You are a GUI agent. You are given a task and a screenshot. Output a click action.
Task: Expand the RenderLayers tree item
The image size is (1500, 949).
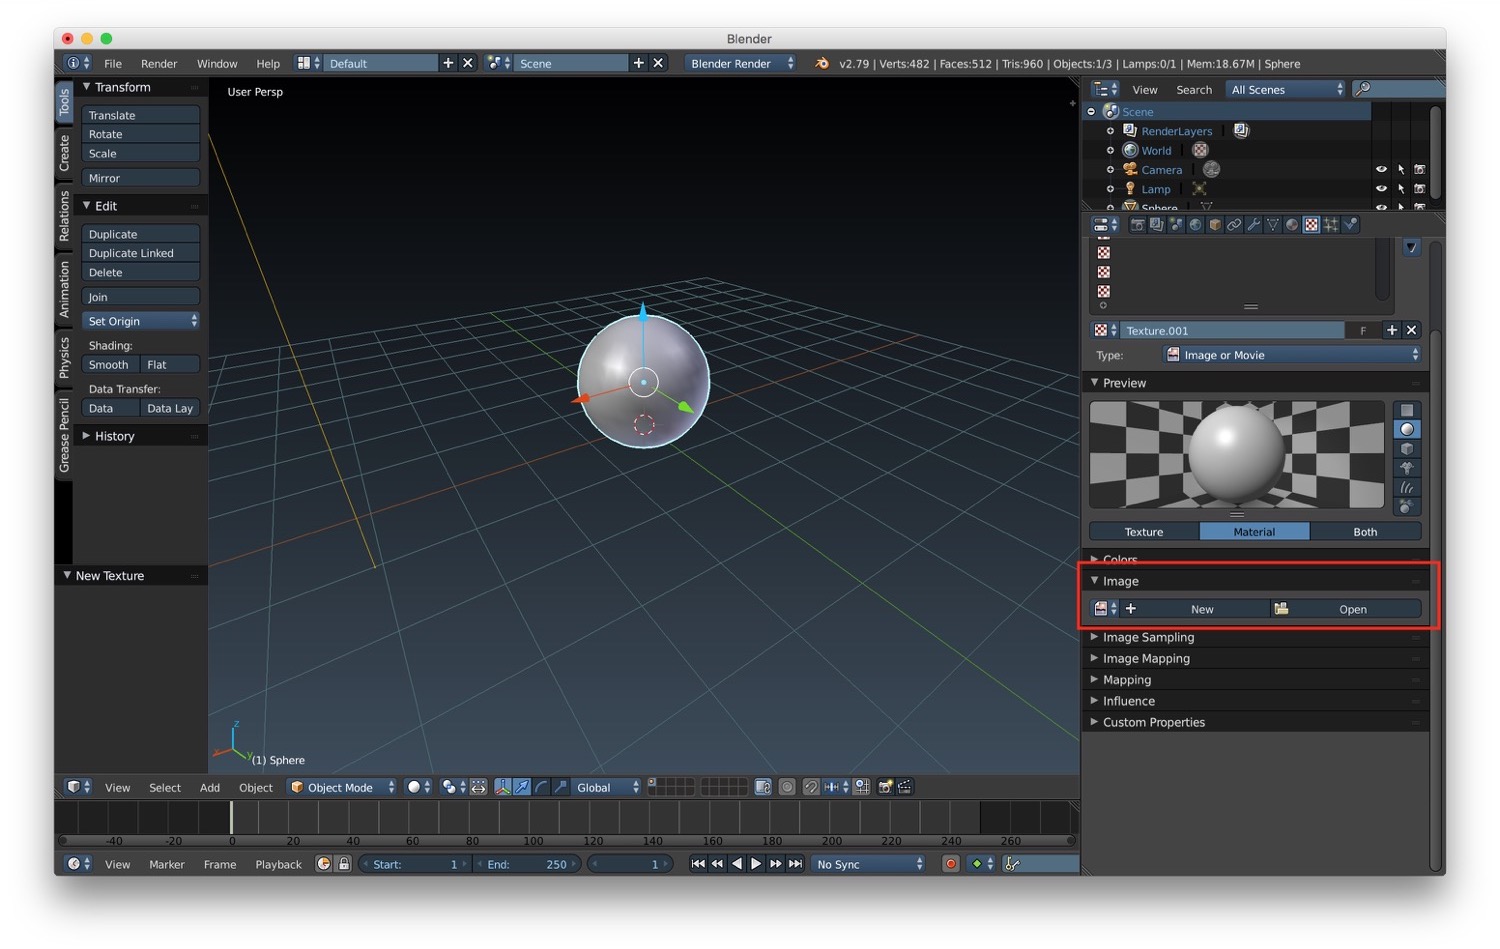click(x=1110, y=131)
